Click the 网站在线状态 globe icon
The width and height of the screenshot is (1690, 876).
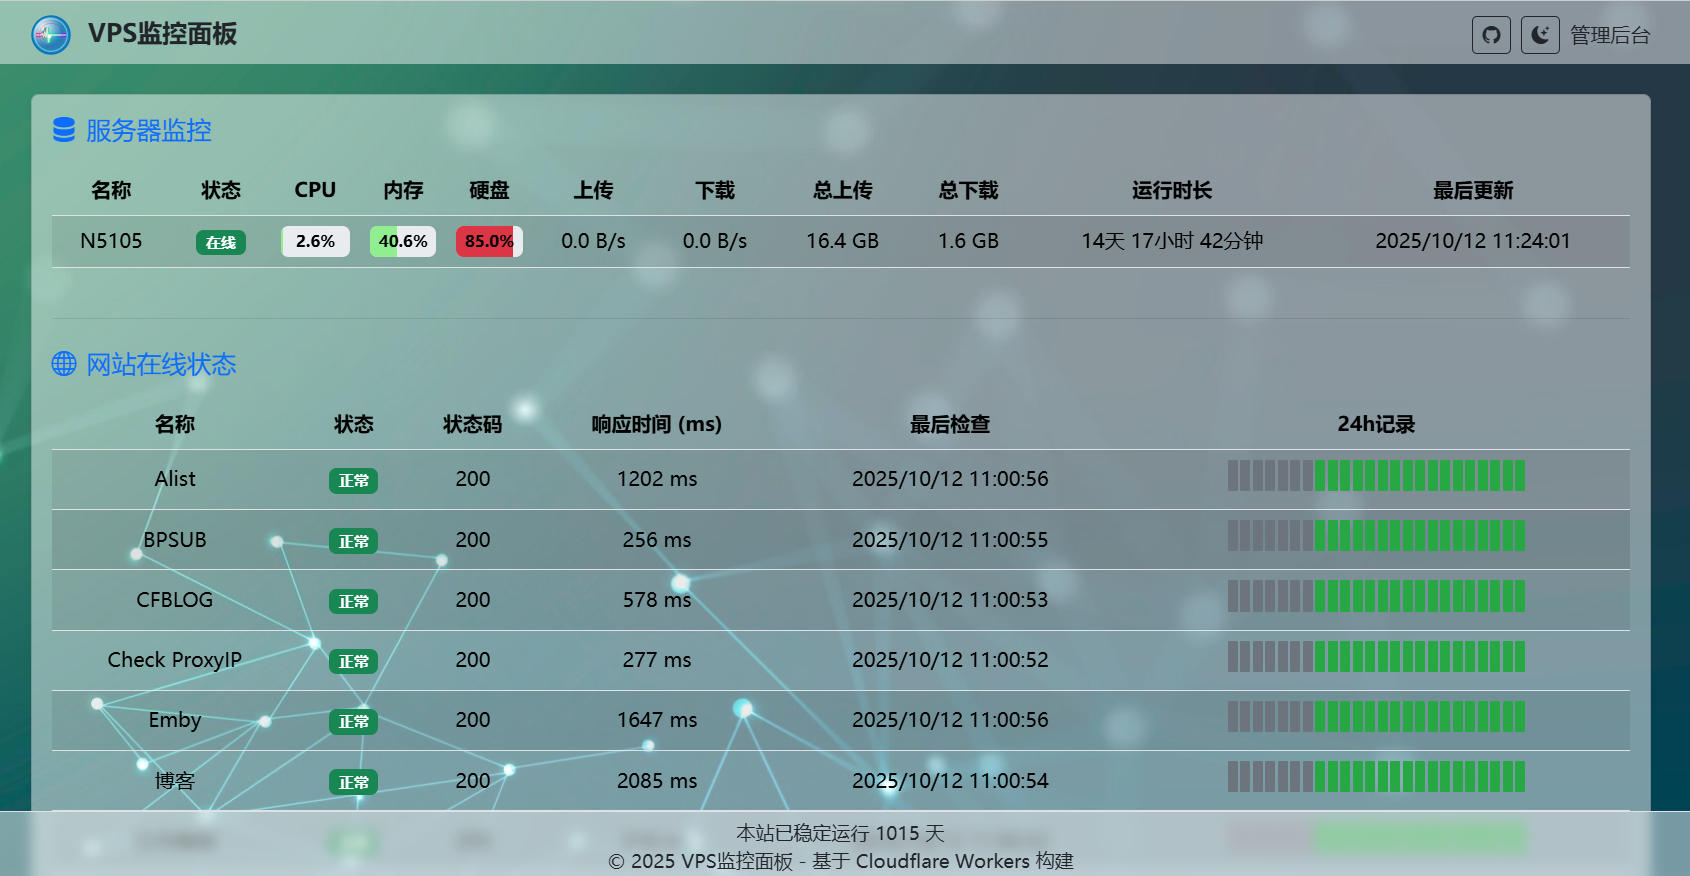point(64,364)
